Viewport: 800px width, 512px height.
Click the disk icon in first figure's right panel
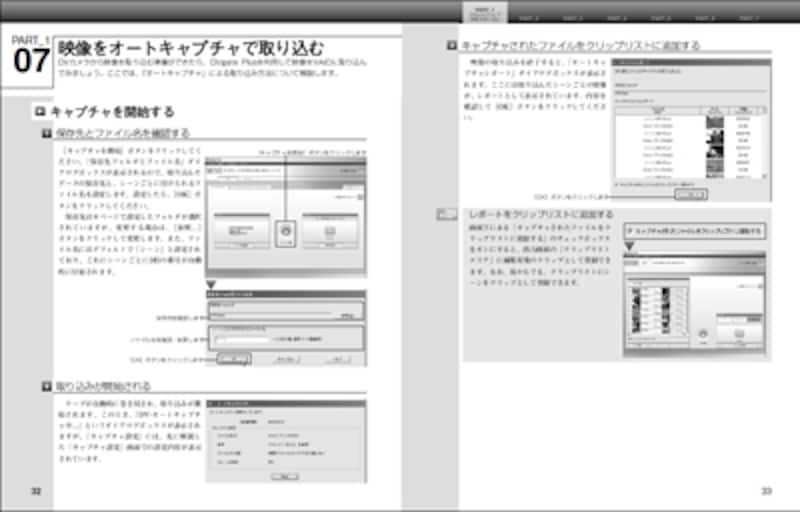point(330,233)
